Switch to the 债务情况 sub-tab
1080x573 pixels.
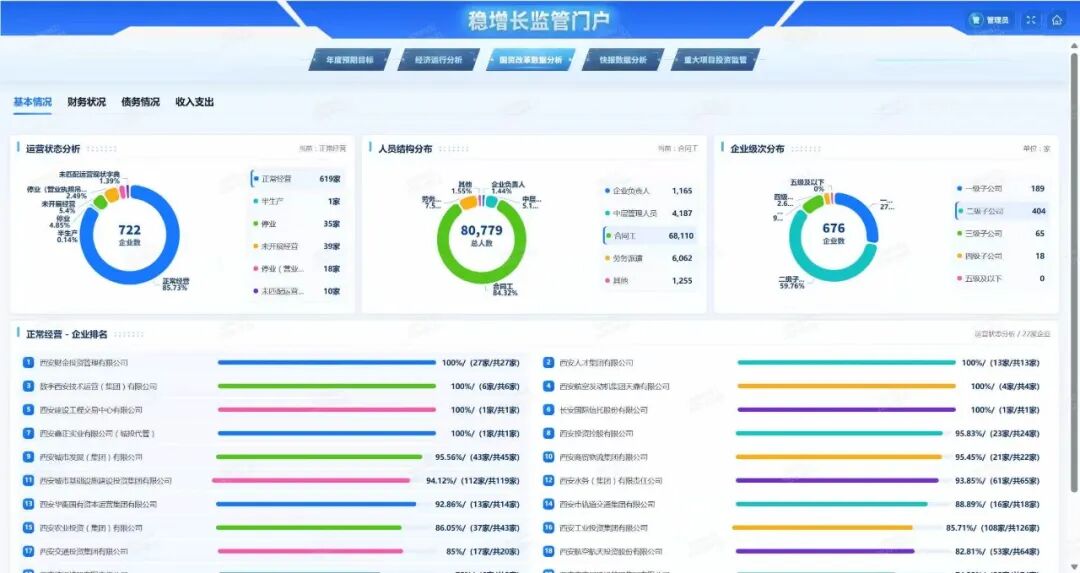tap(141, 102)
